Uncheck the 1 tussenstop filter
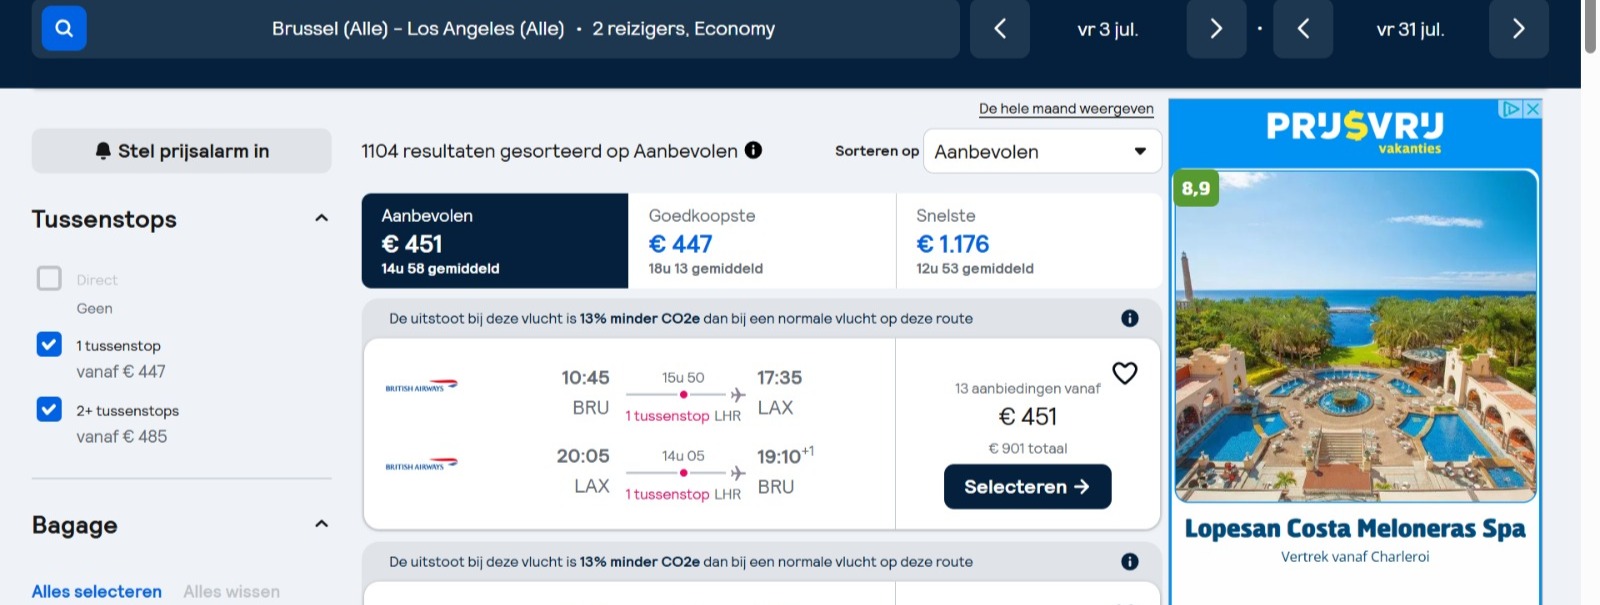Viewport: 1600px width, 605px height. point(49,344)
